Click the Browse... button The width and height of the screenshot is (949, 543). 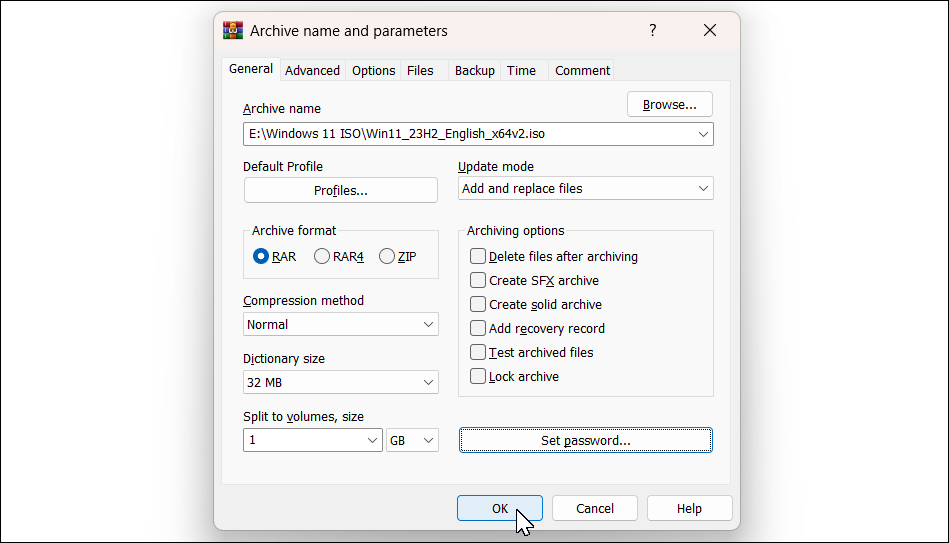click(x=669, y=105)
